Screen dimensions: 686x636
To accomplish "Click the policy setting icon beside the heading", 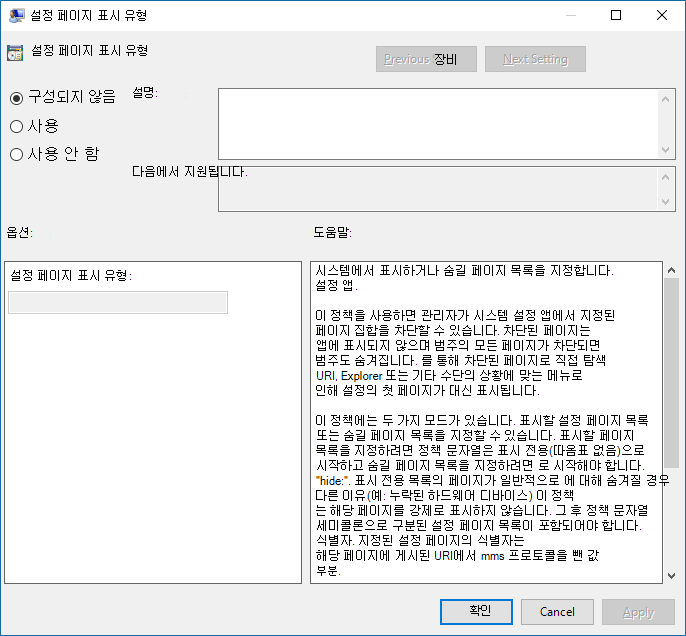I will coord(15,53).
